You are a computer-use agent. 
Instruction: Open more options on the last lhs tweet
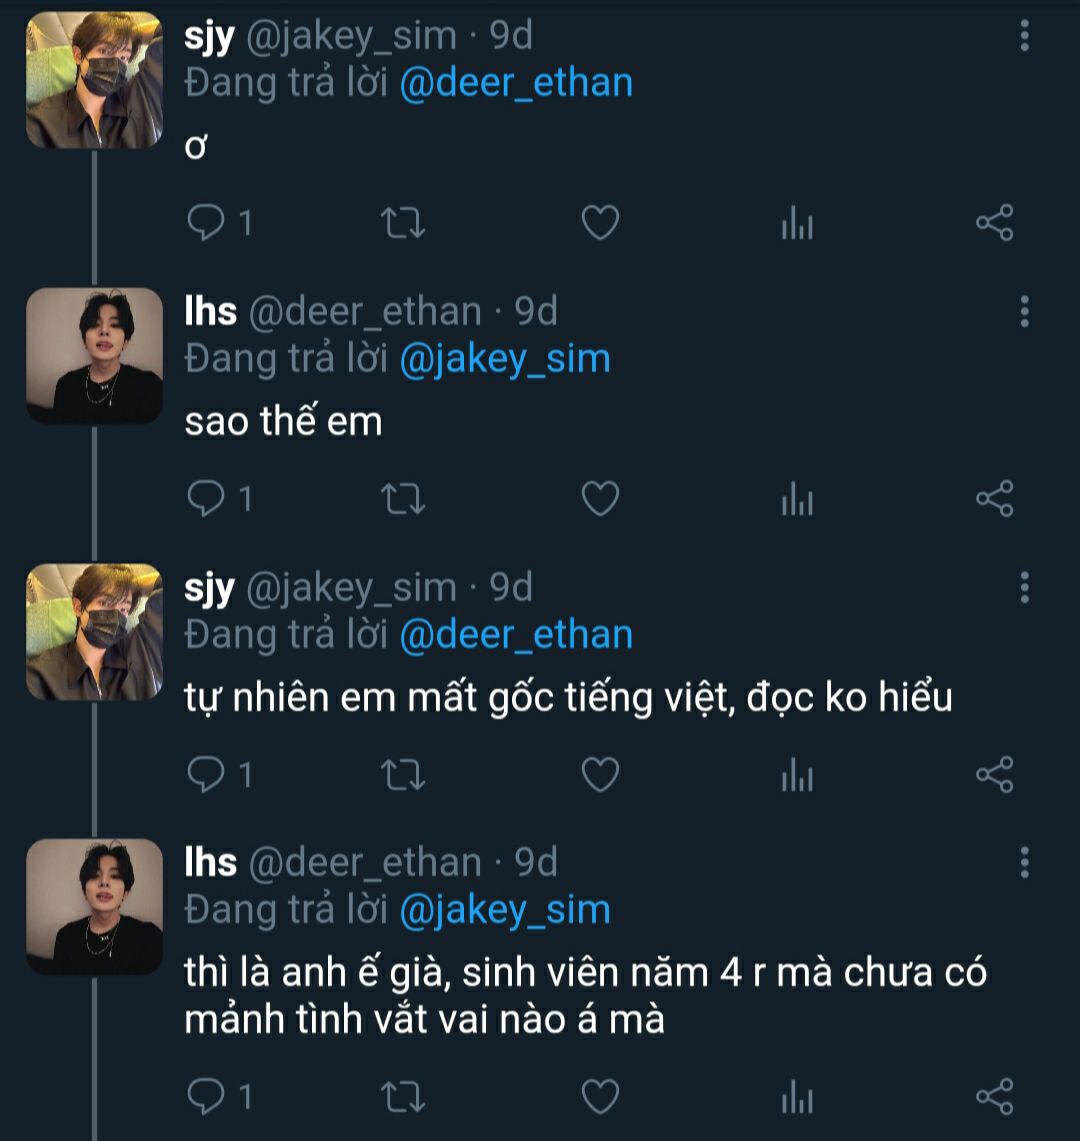[x=1024, y=862]
